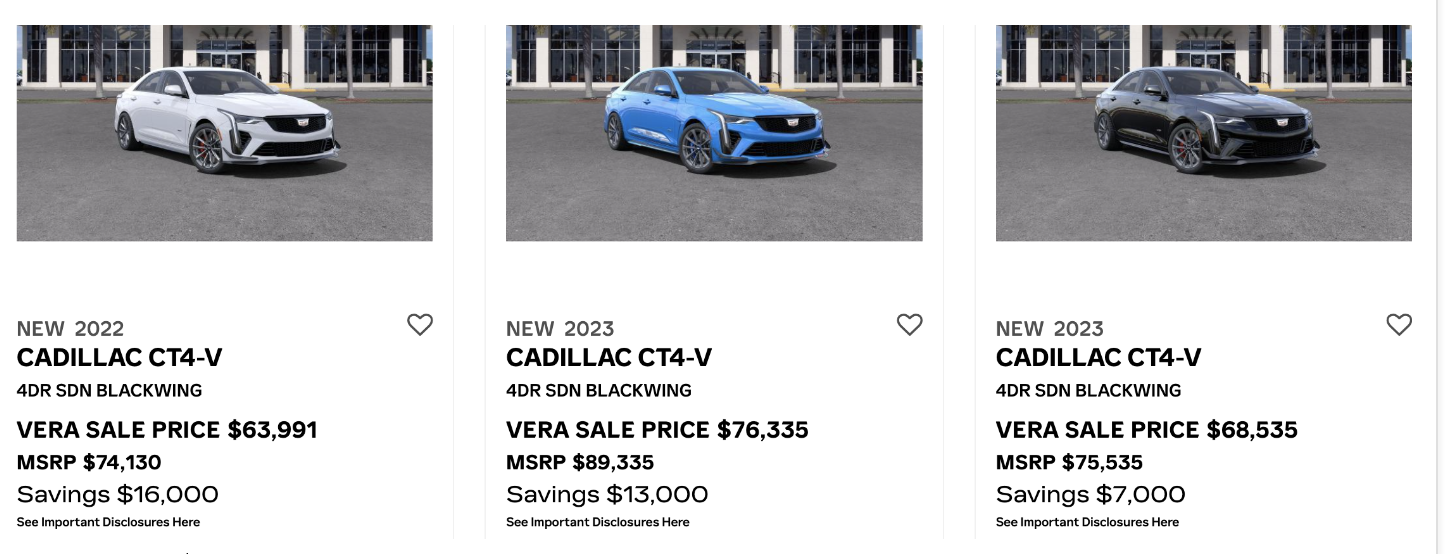Open the black Cadillac CT4-V photo
1450x554 pixels.
pyautogui.click(x=1204, y=133)
